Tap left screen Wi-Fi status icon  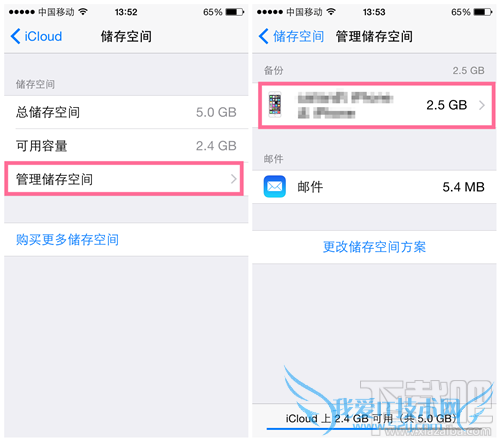coord(83,12)
